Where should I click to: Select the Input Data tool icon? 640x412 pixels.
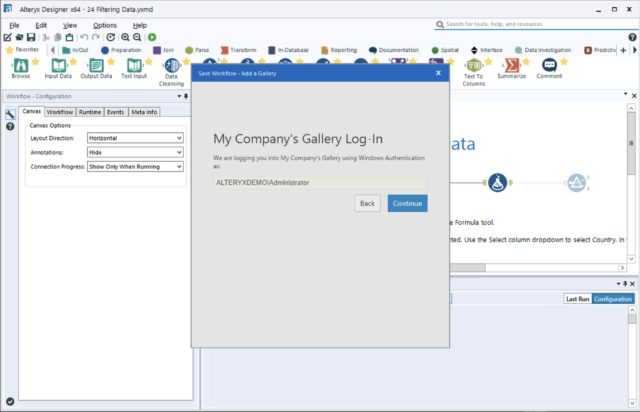[x=58, y=65]
